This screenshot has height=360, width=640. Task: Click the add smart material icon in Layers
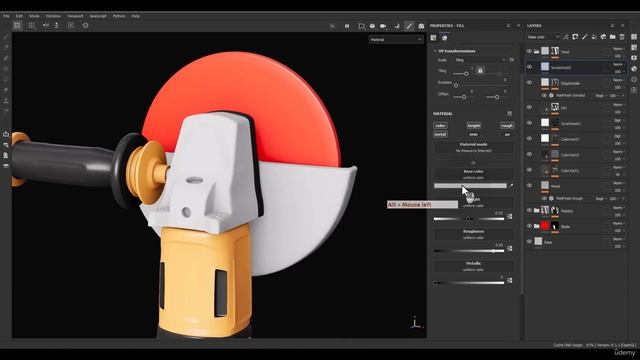[603, 37]
